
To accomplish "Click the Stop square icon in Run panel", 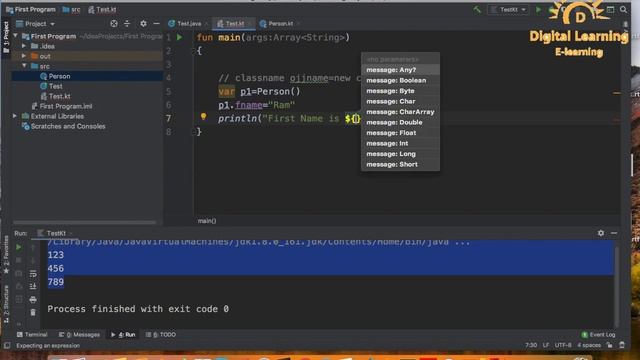I will (19, 260).
